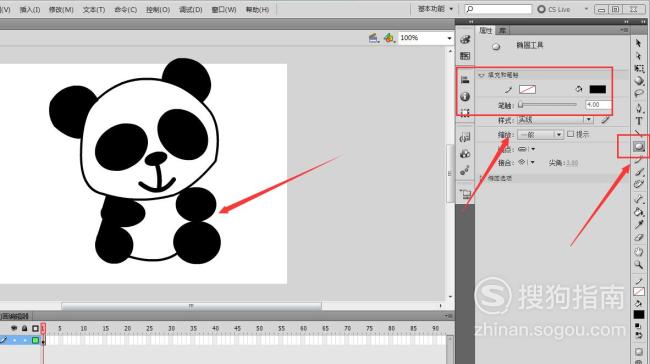
Task: Click the stroke height value field 4.00
Action: pyautogui.click(x=598, y=105)
